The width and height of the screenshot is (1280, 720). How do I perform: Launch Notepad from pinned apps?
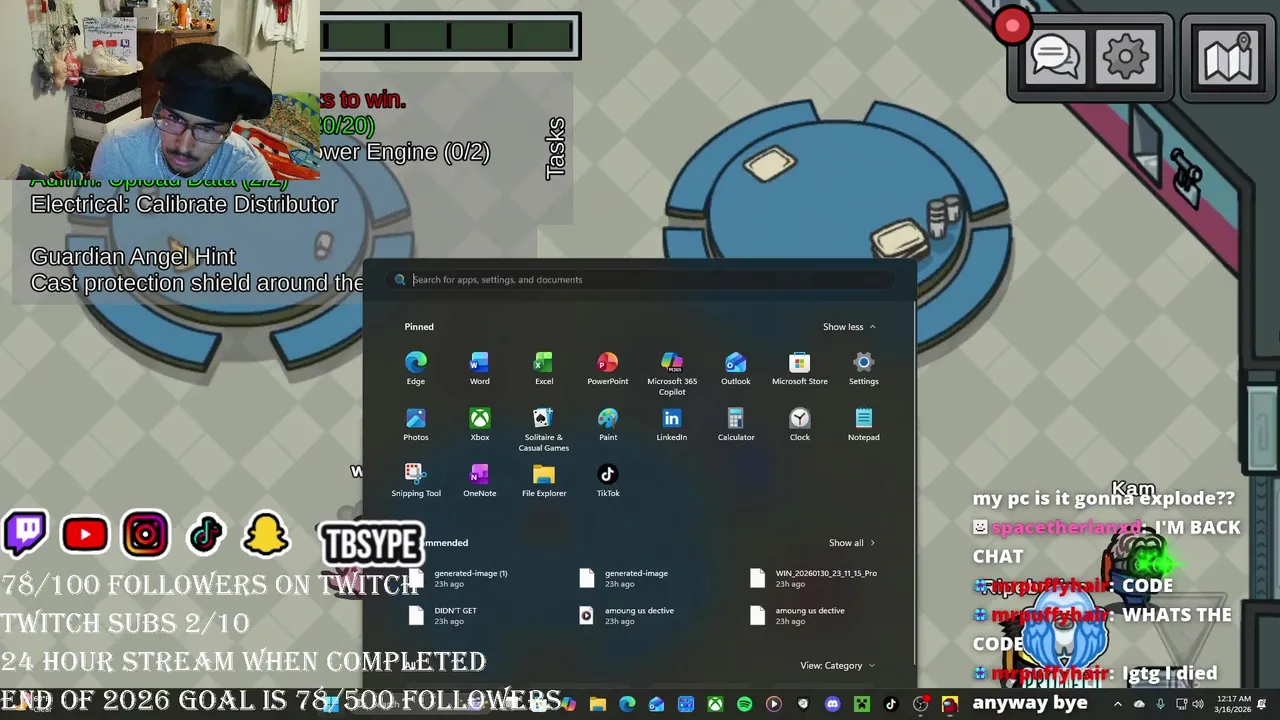click(864, 424)
